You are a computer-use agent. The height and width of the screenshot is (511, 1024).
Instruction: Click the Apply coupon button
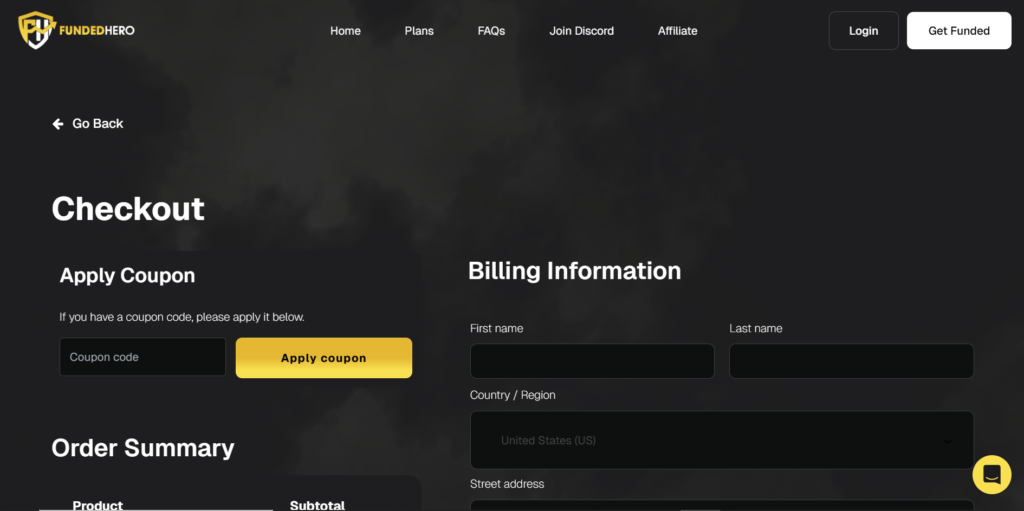tap(324, 357)
